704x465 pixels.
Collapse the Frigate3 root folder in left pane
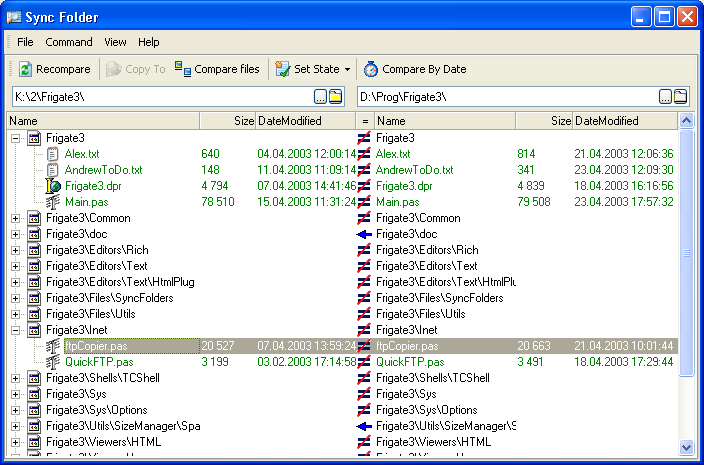click(16, 138)
